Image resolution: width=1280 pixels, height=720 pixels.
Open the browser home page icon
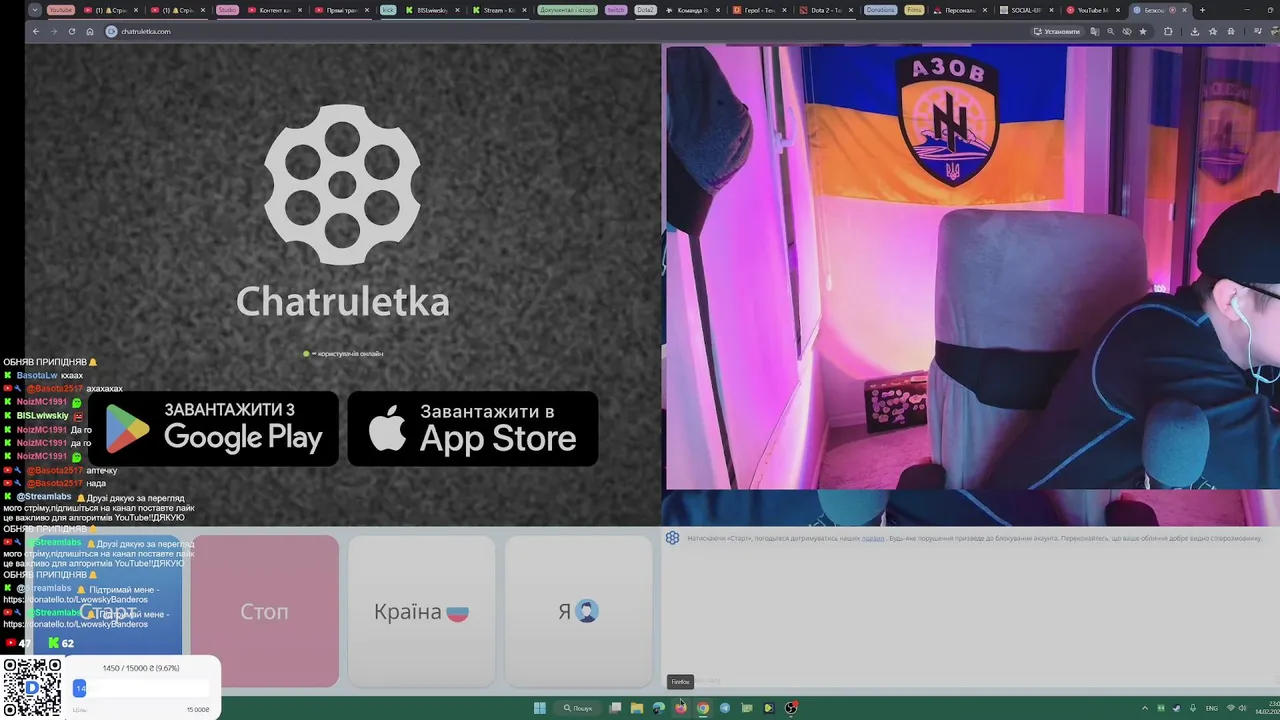click(90, 31)
